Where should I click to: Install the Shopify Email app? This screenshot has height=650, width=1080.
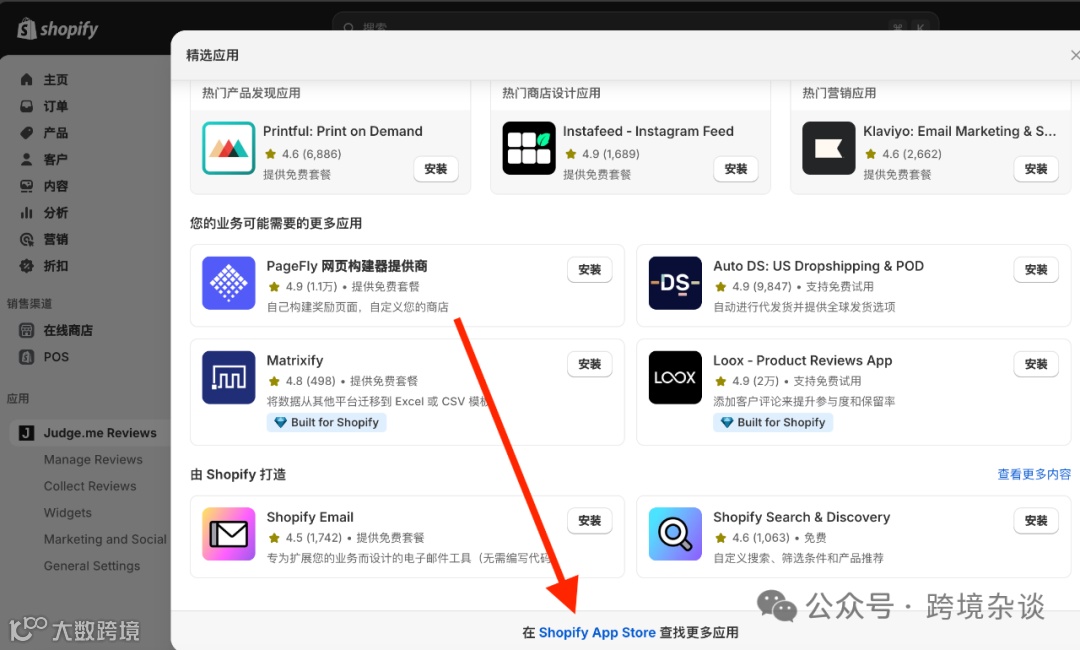click(x=590, y=521)
